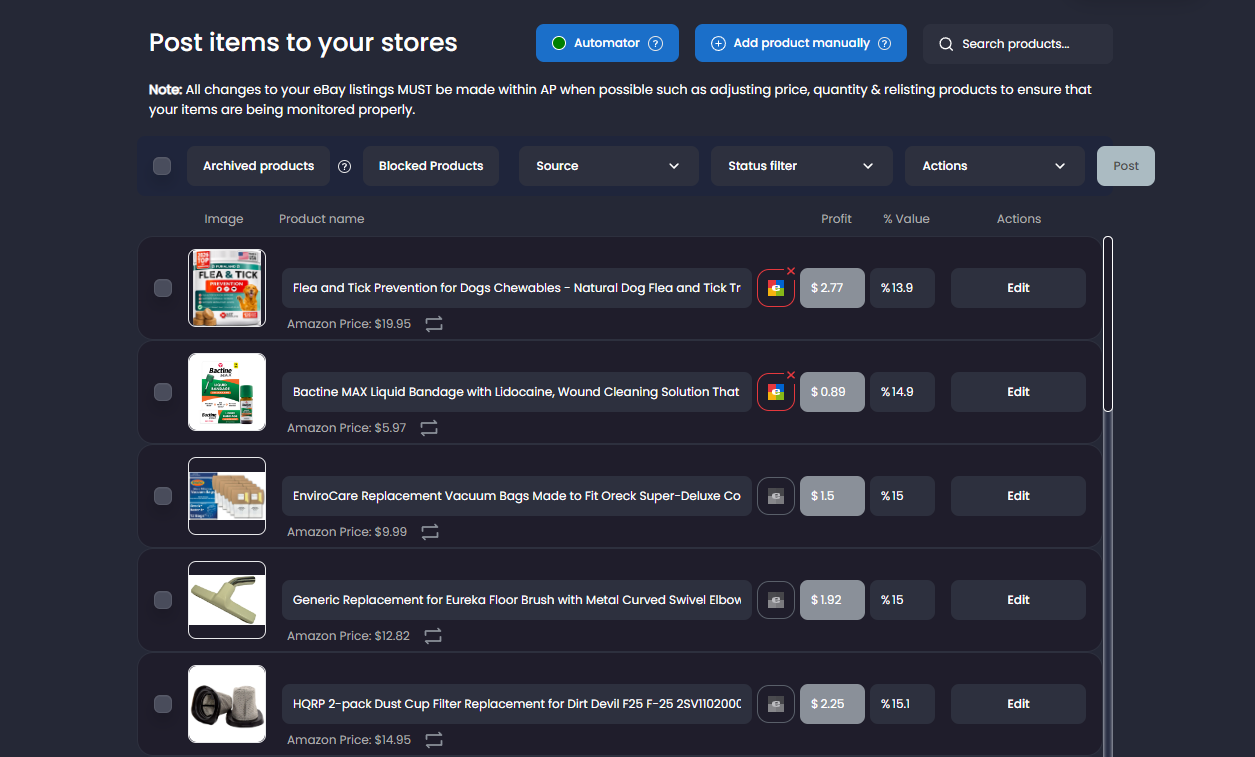1255x757 pixels.
Task: Click the Profit column header
Action: (x=836, y=219)
